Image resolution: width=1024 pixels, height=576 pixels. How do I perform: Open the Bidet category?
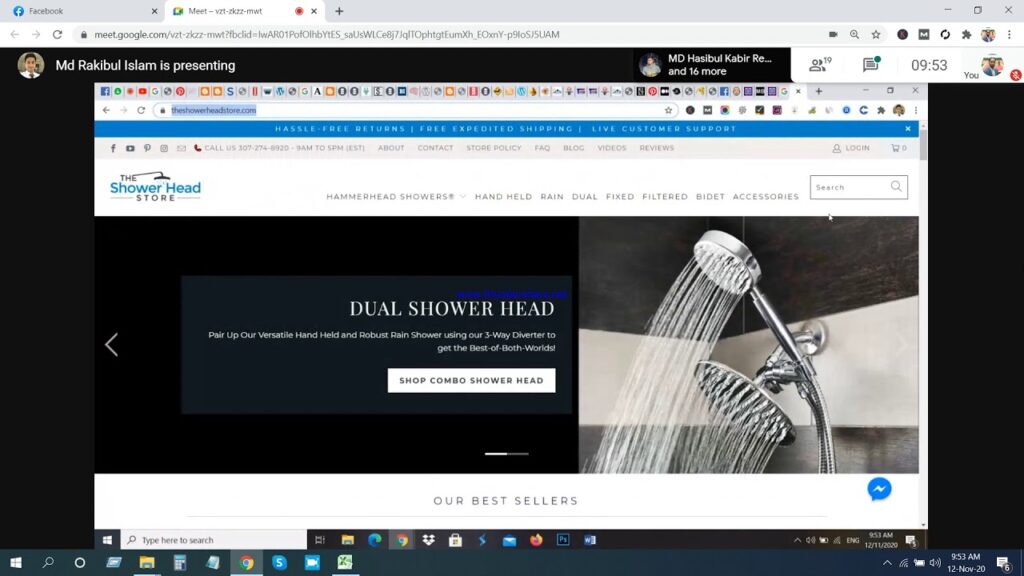(710, 197)
